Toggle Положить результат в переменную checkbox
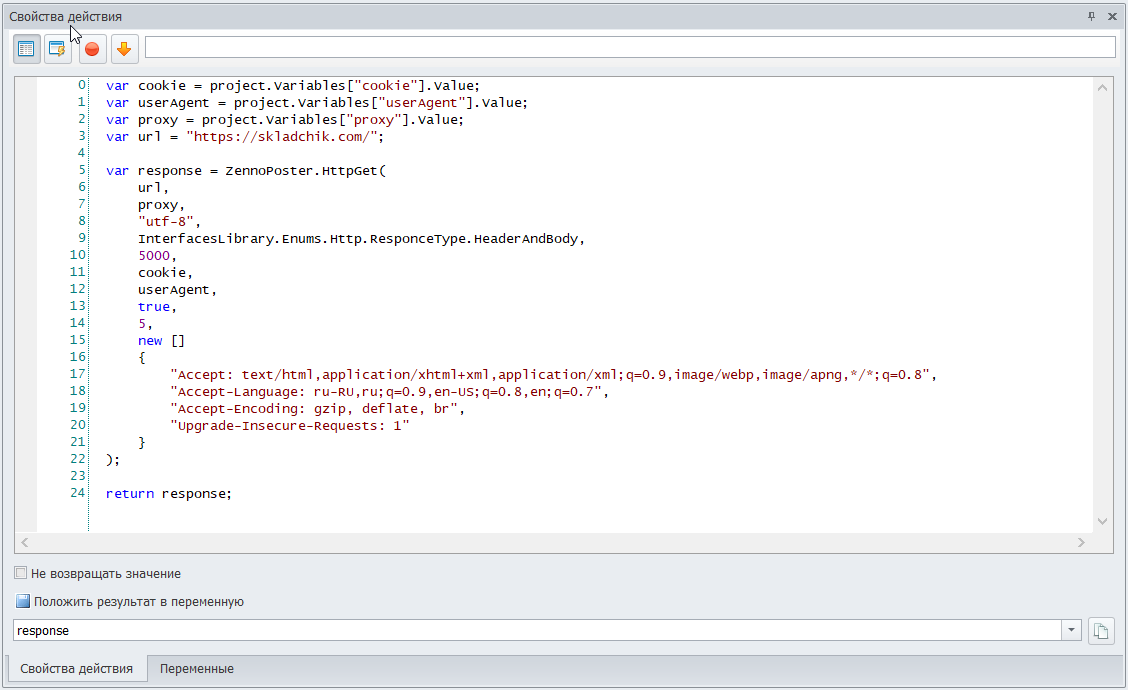The image size is (1128, 690). click(23, 601)
